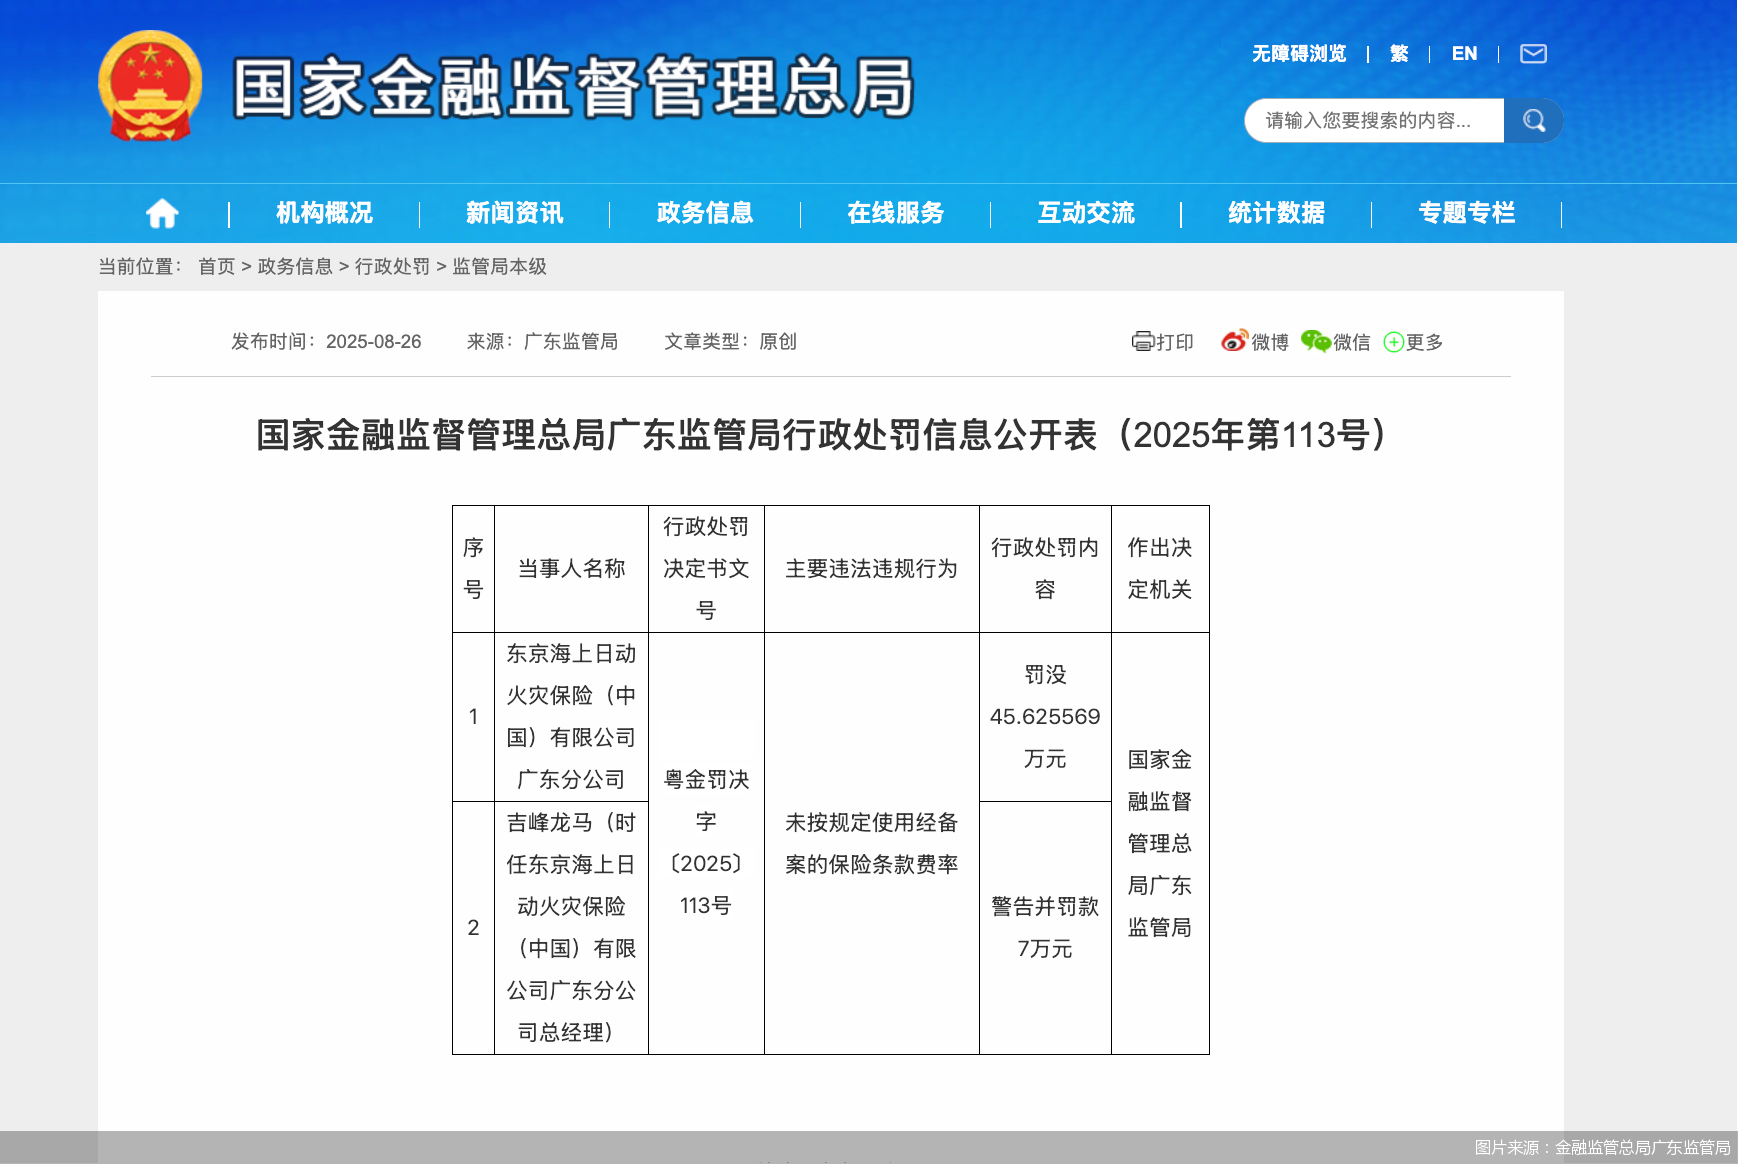Screen dimensions: 1738x1164
Task: Click the printer icon
Action: (1143, 342)
